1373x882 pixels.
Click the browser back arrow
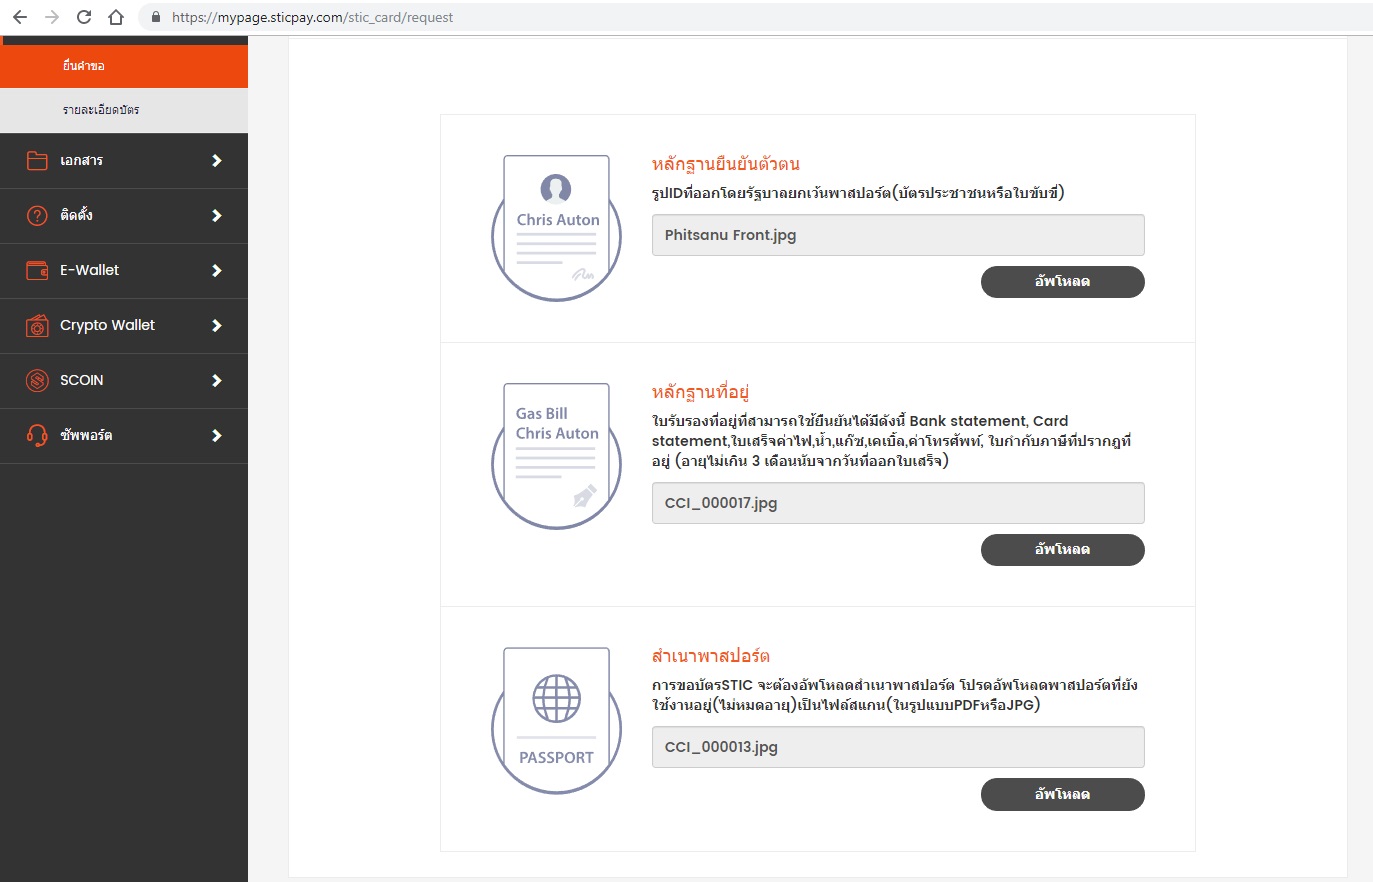point(20,17)
